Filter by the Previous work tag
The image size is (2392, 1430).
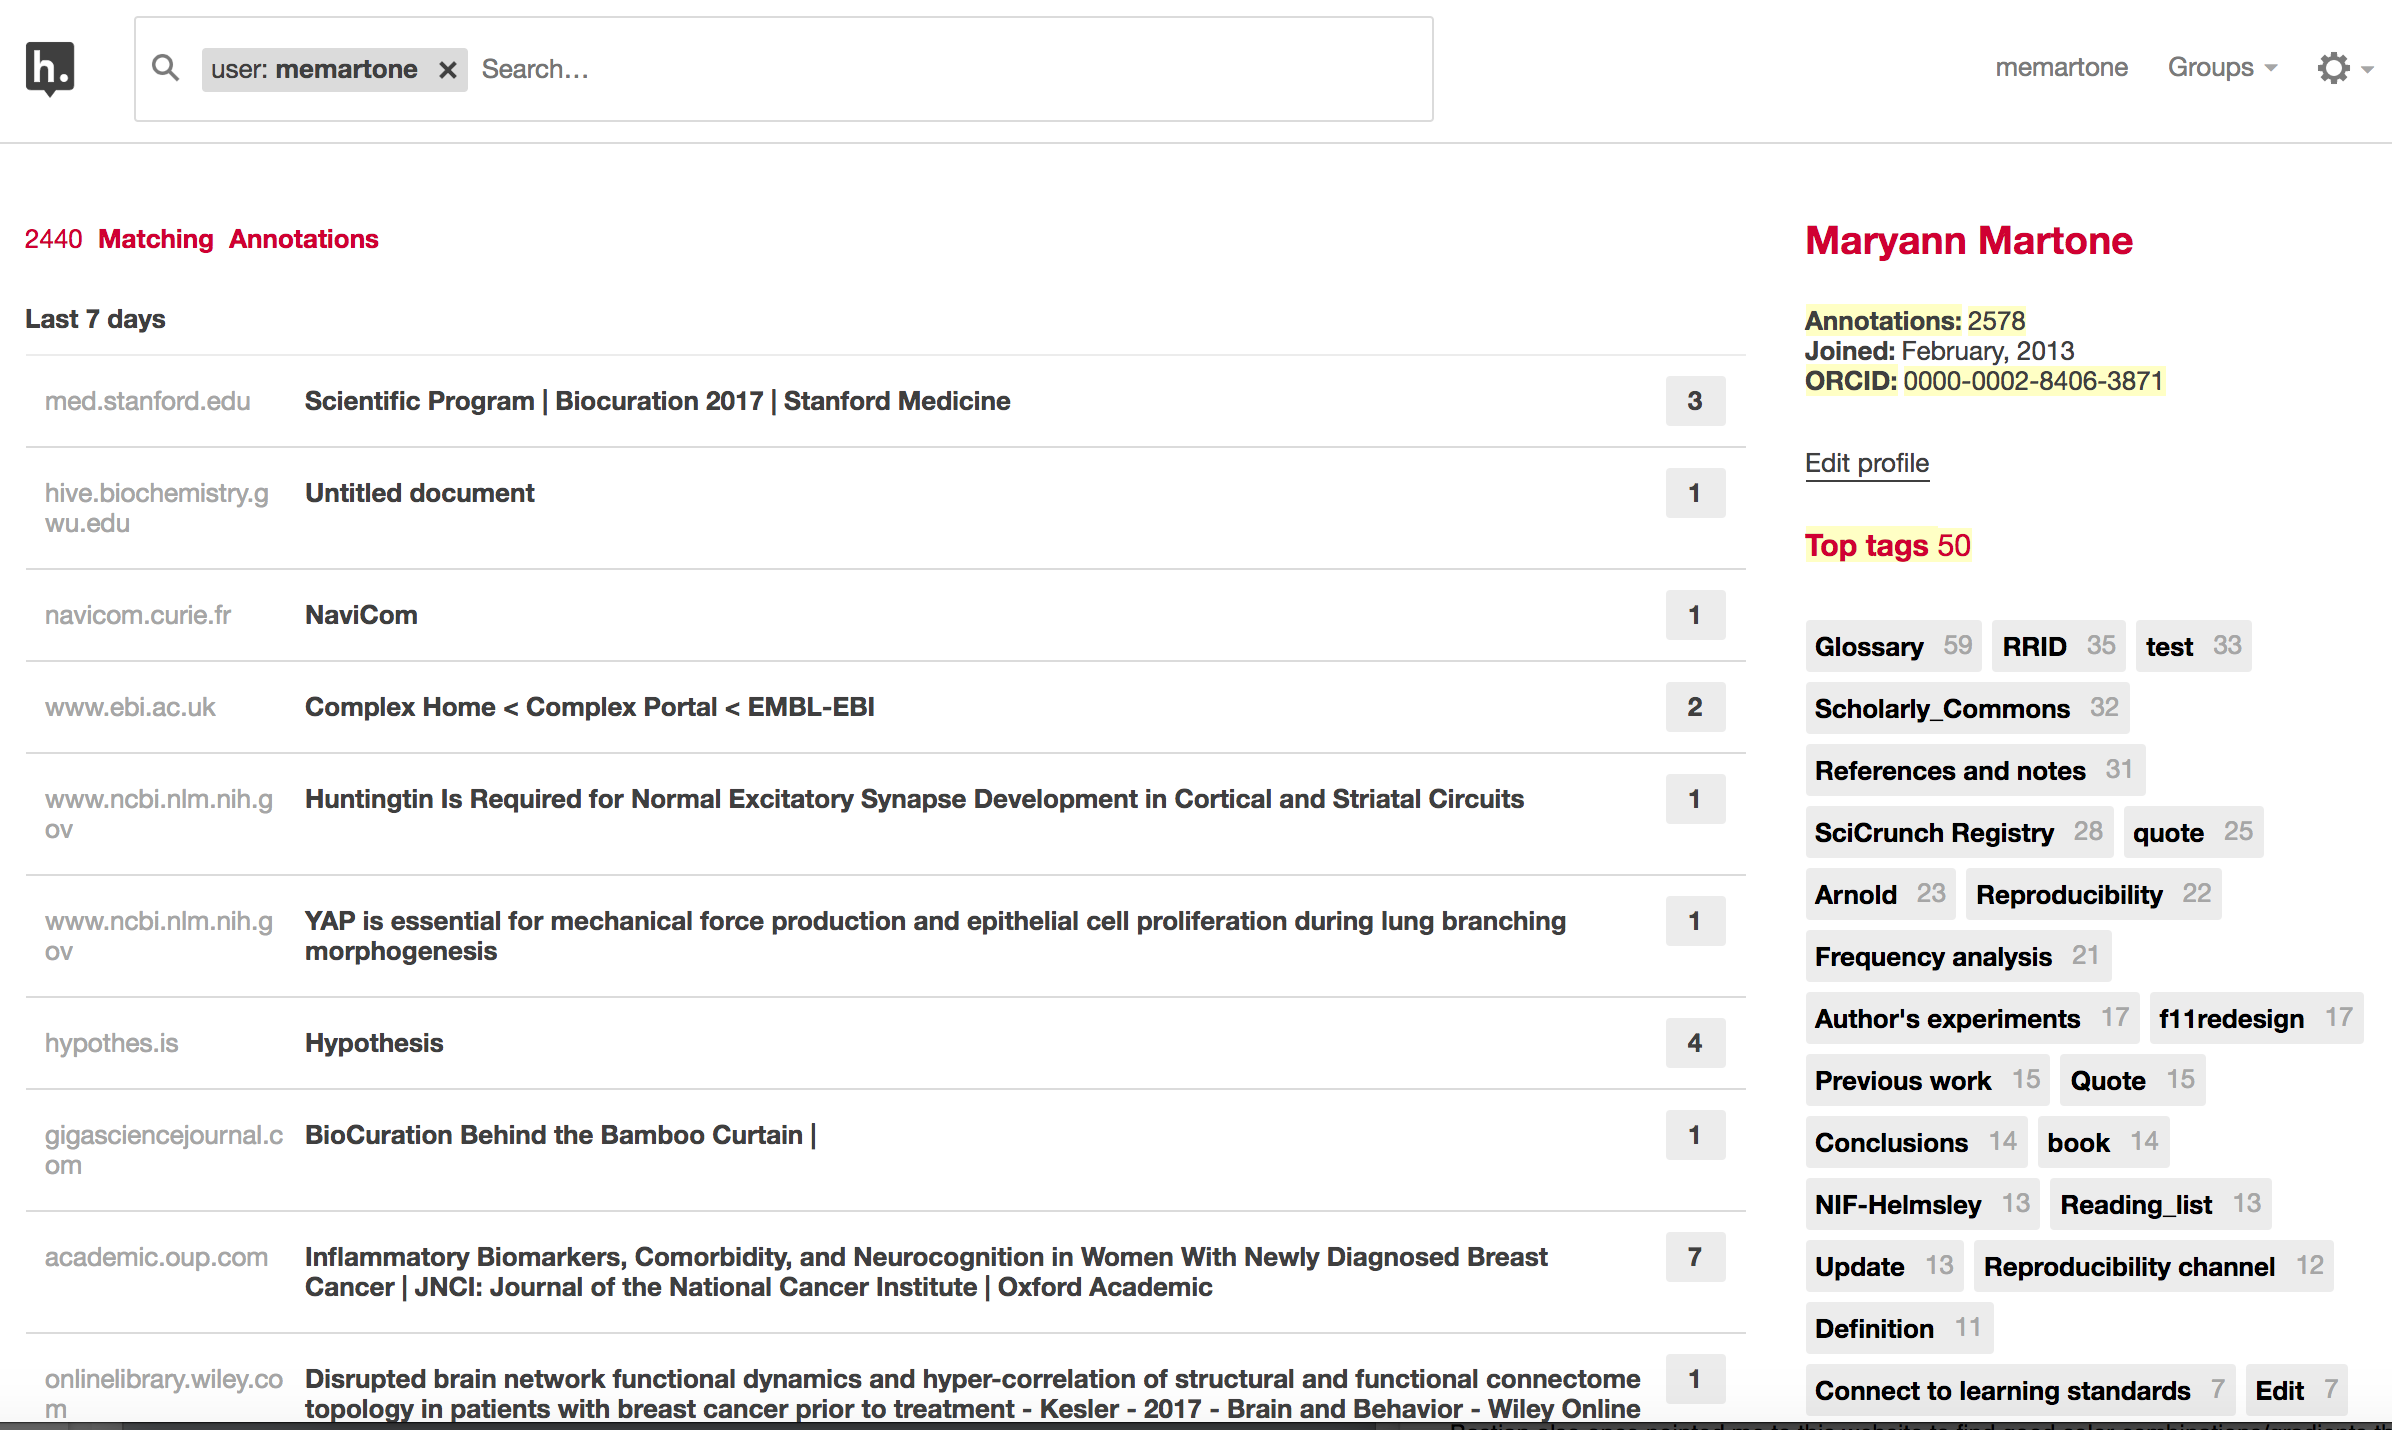pyautogui.click(x=1927, y=1080)
